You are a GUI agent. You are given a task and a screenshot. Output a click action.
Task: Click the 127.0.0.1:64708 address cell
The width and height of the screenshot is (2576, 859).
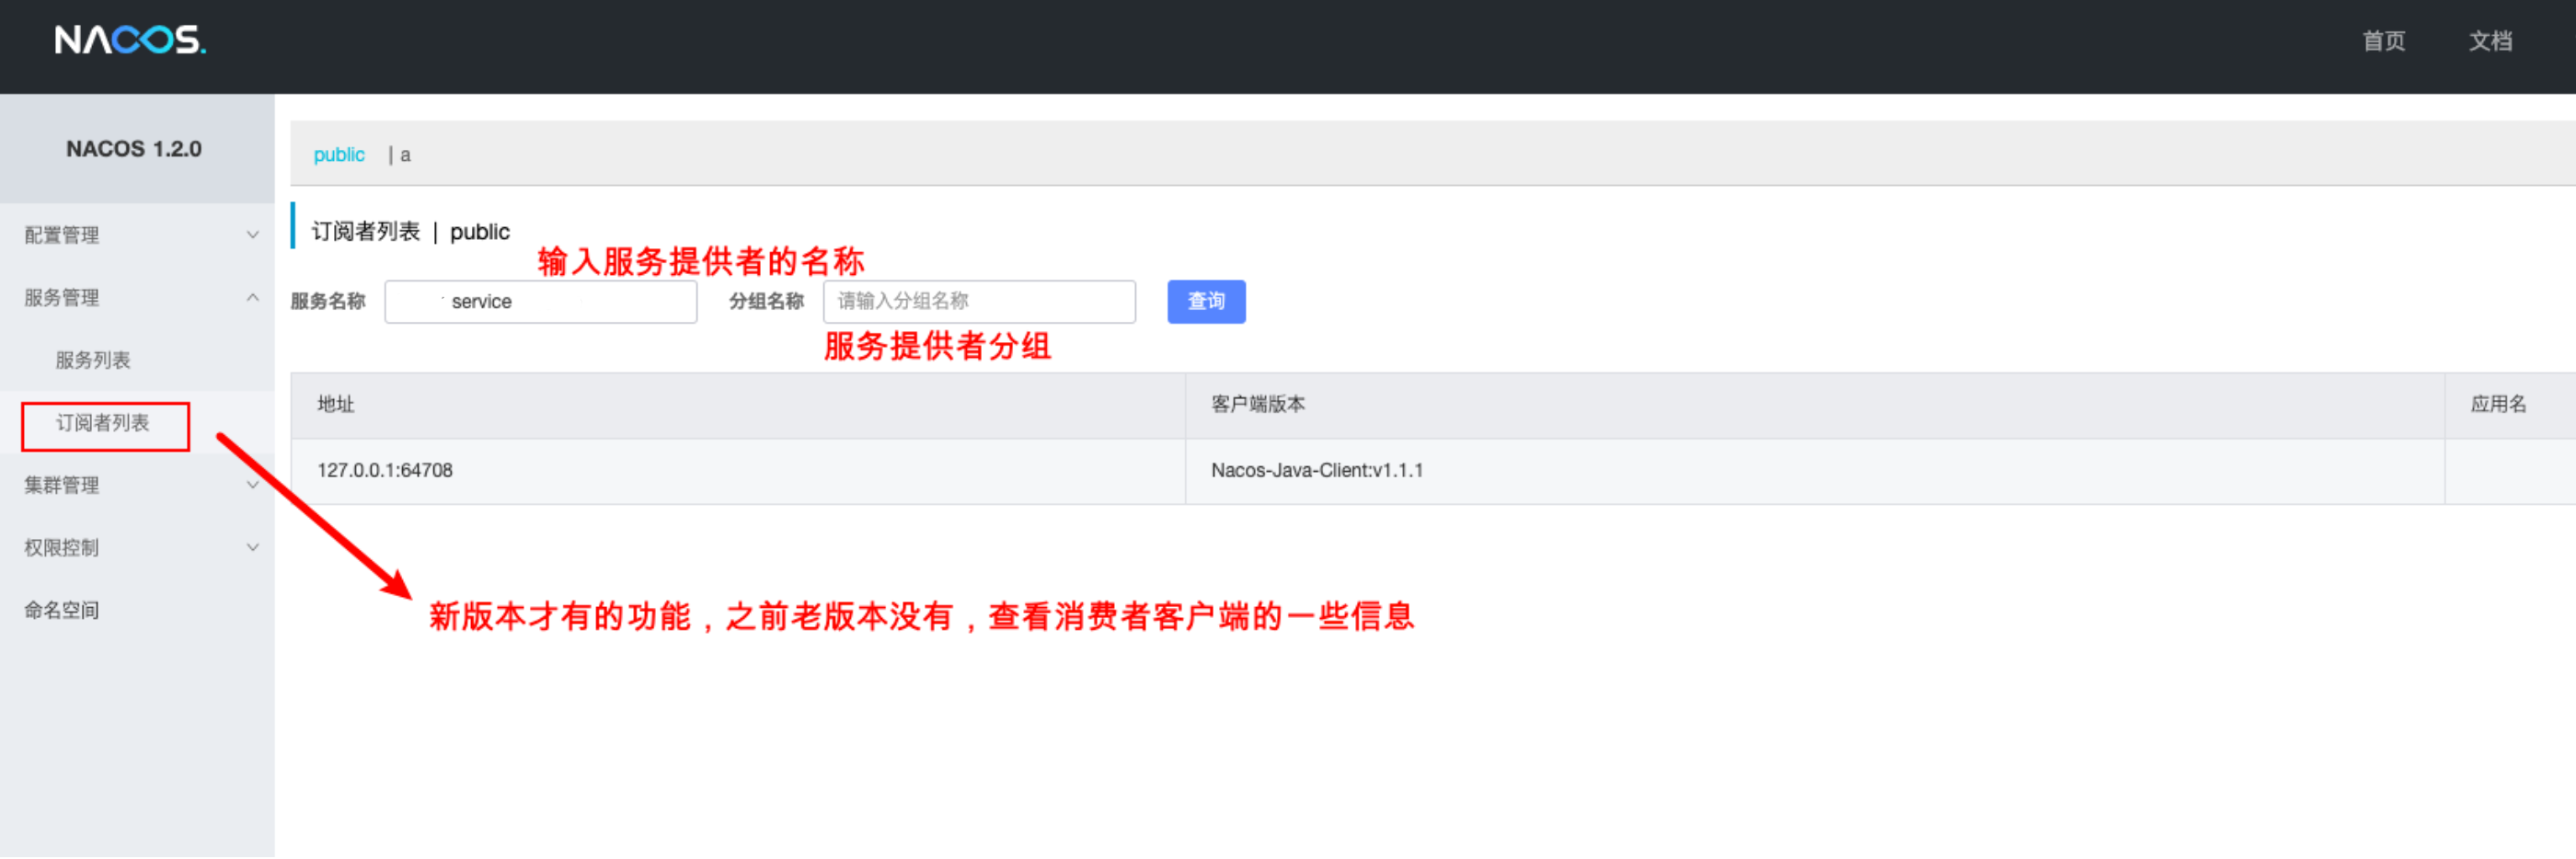click(385, 471)
